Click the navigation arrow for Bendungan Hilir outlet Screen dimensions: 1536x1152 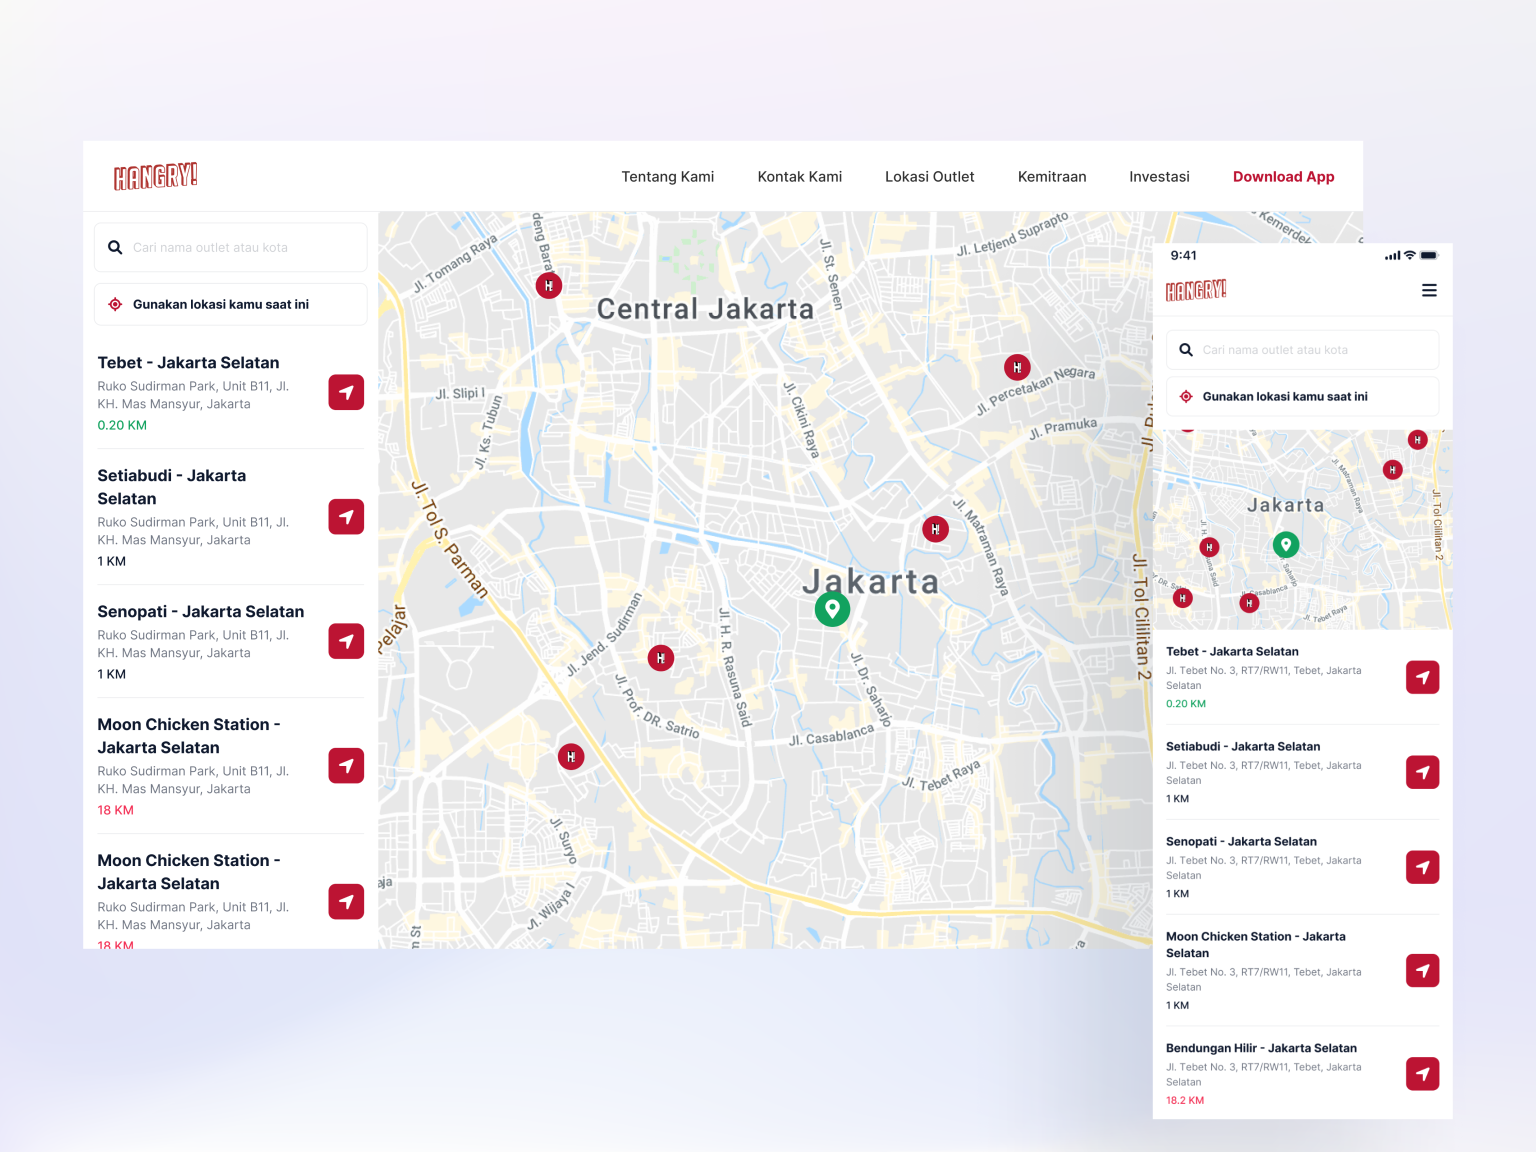[x=1422, y=1073]
